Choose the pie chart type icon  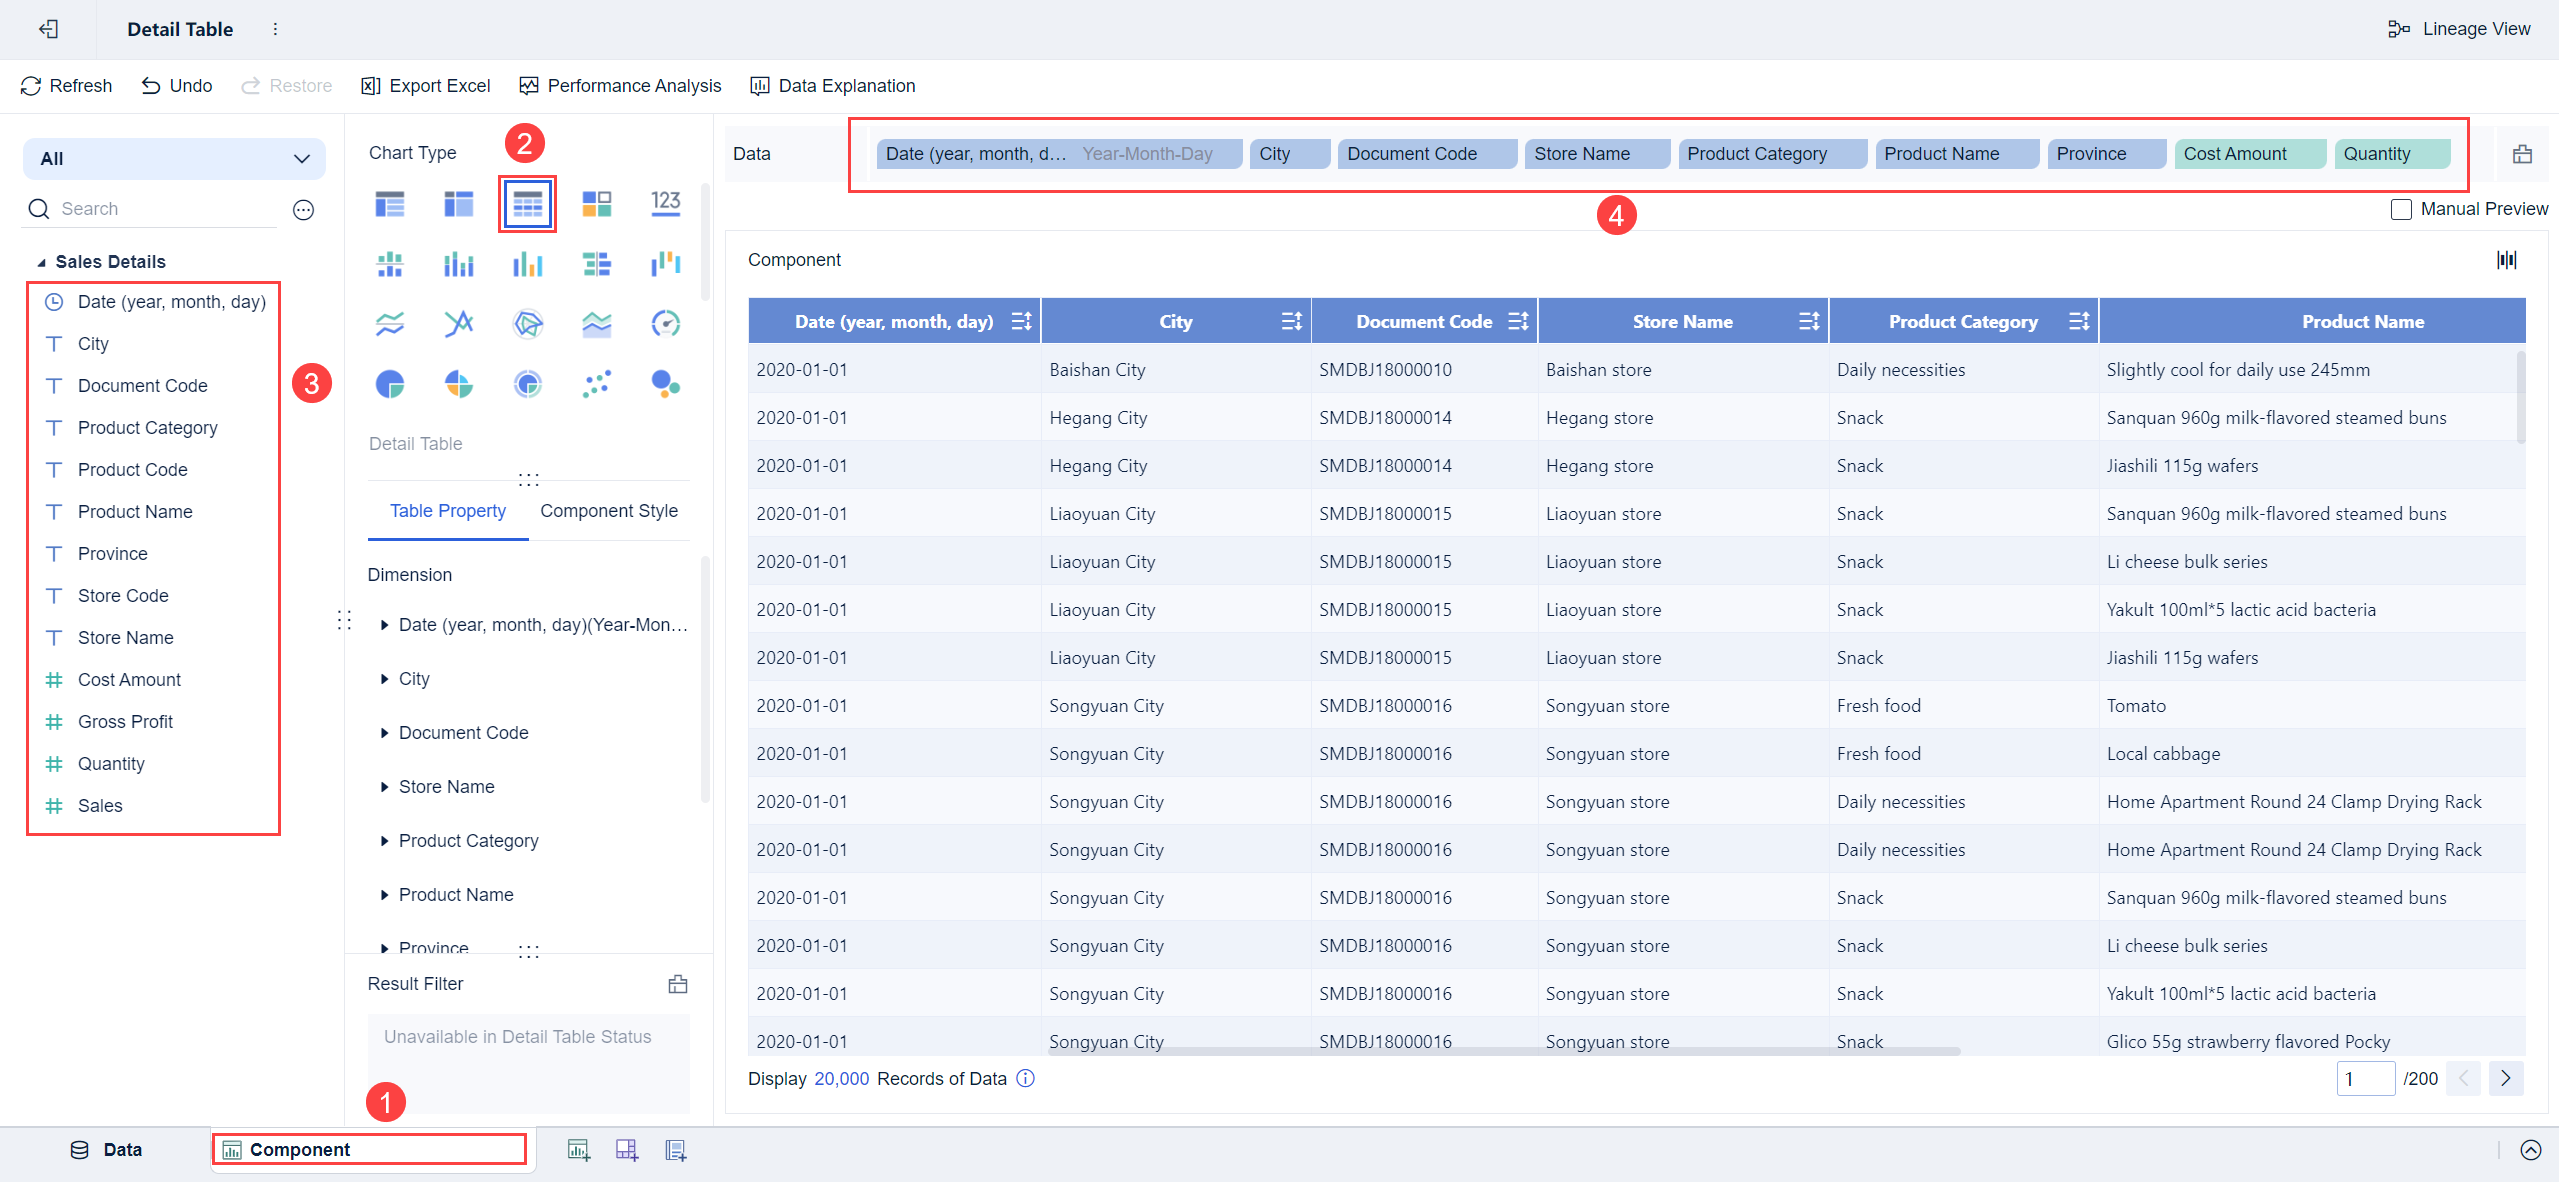(x=390, y=384)
